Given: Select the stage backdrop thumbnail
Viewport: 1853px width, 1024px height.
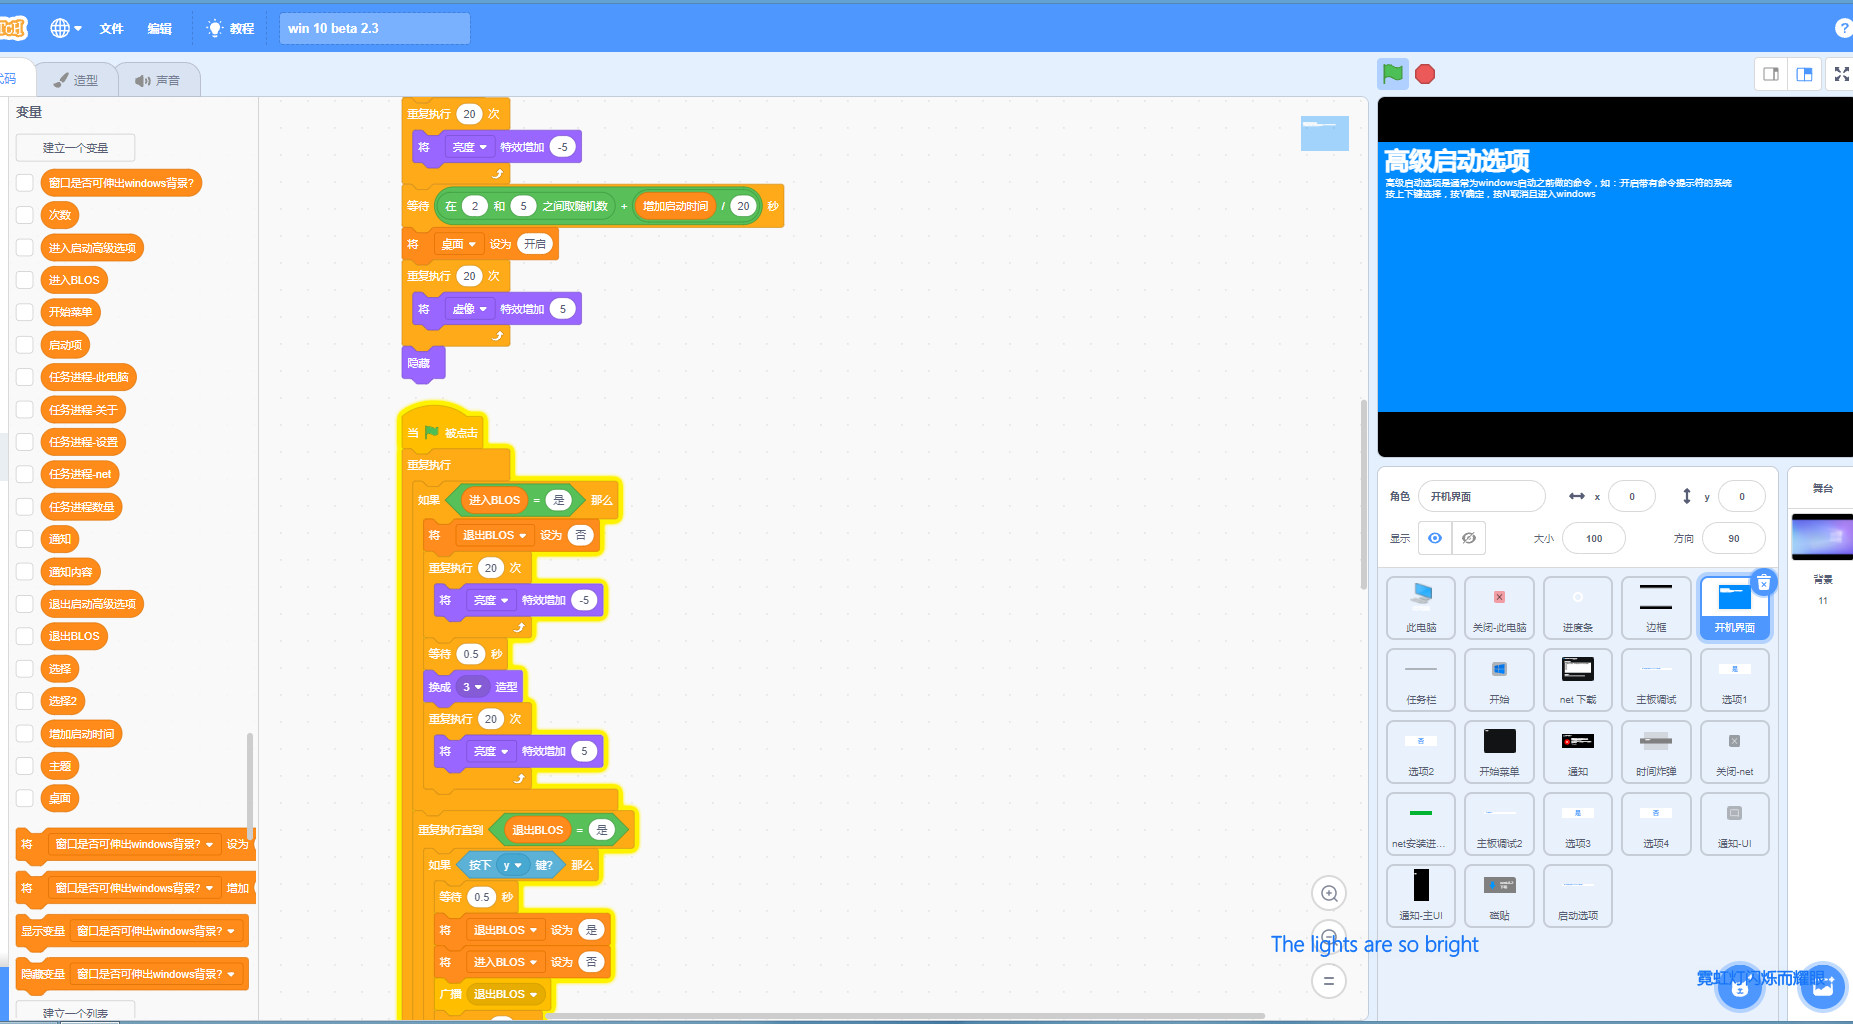Looking at the screenshot, I should (1822, 537).
